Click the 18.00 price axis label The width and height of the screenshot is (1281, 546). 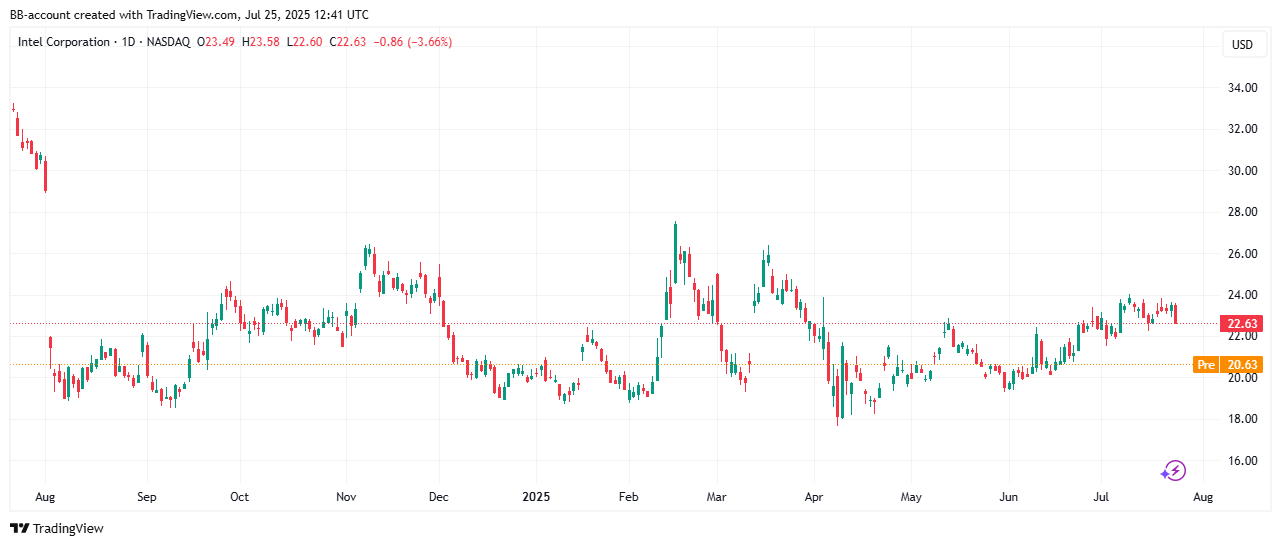click(x=1244, y=419)
